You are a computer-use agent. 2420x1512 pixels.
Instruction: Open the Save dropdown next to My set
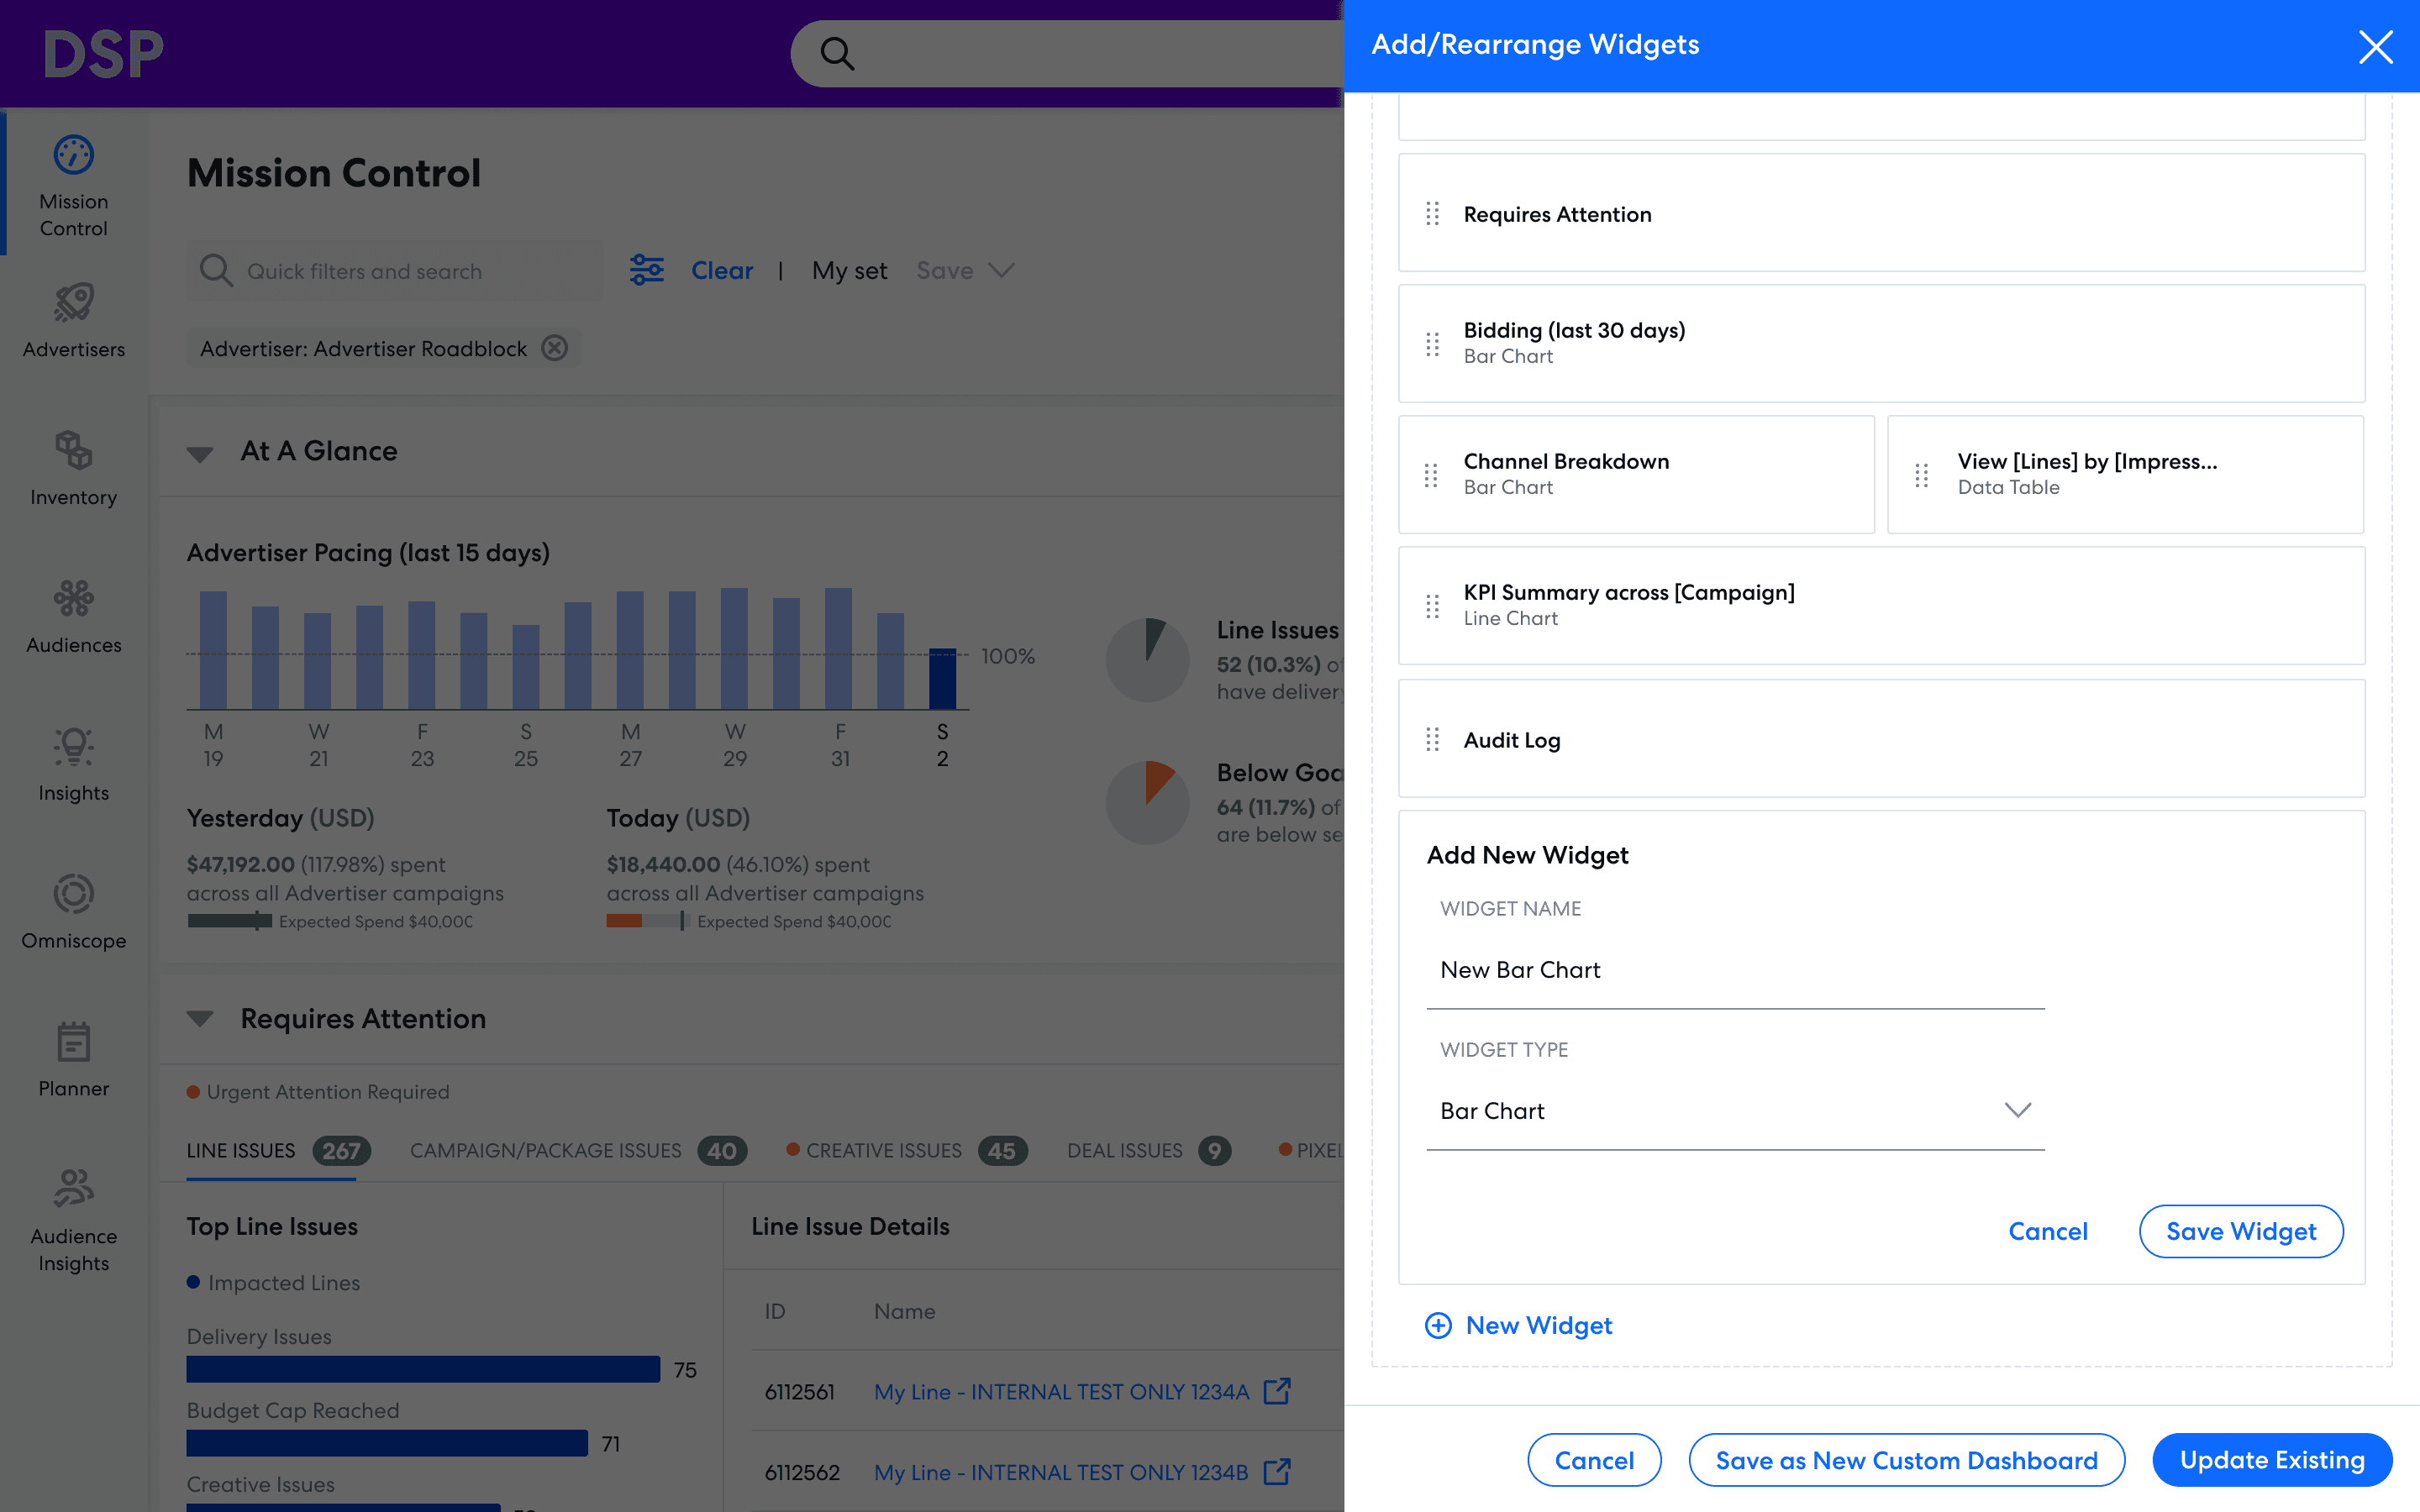1001,271
